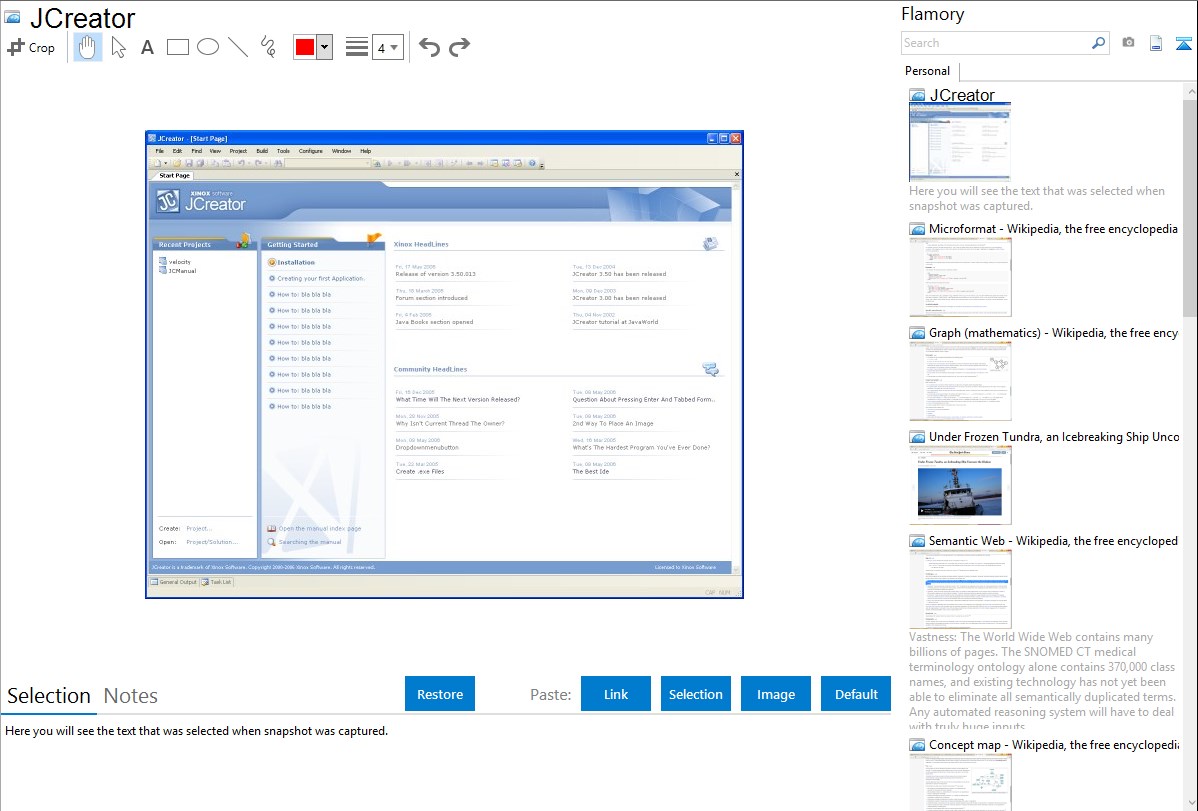Open the Under Frozen Tundra snapshot thumbnail
Viewport: 1198px width, 811px height.
(x=960, y=485)
